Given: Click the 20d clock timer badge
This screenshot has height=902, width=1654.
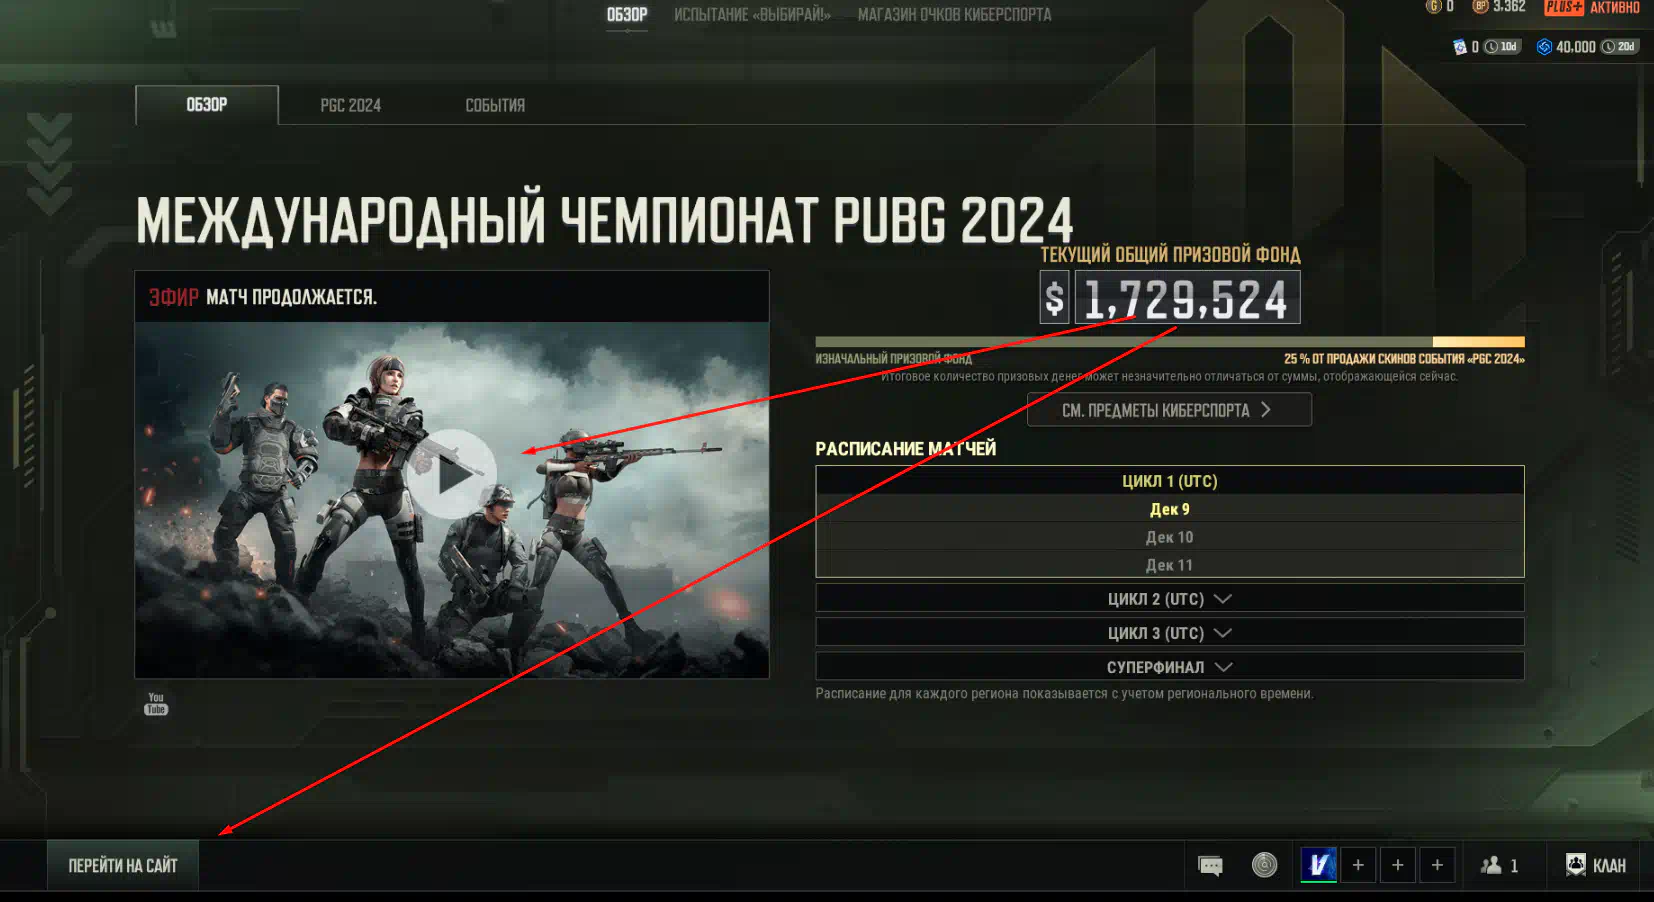Looking at the screenshot, I should (x=1619, y=47).
